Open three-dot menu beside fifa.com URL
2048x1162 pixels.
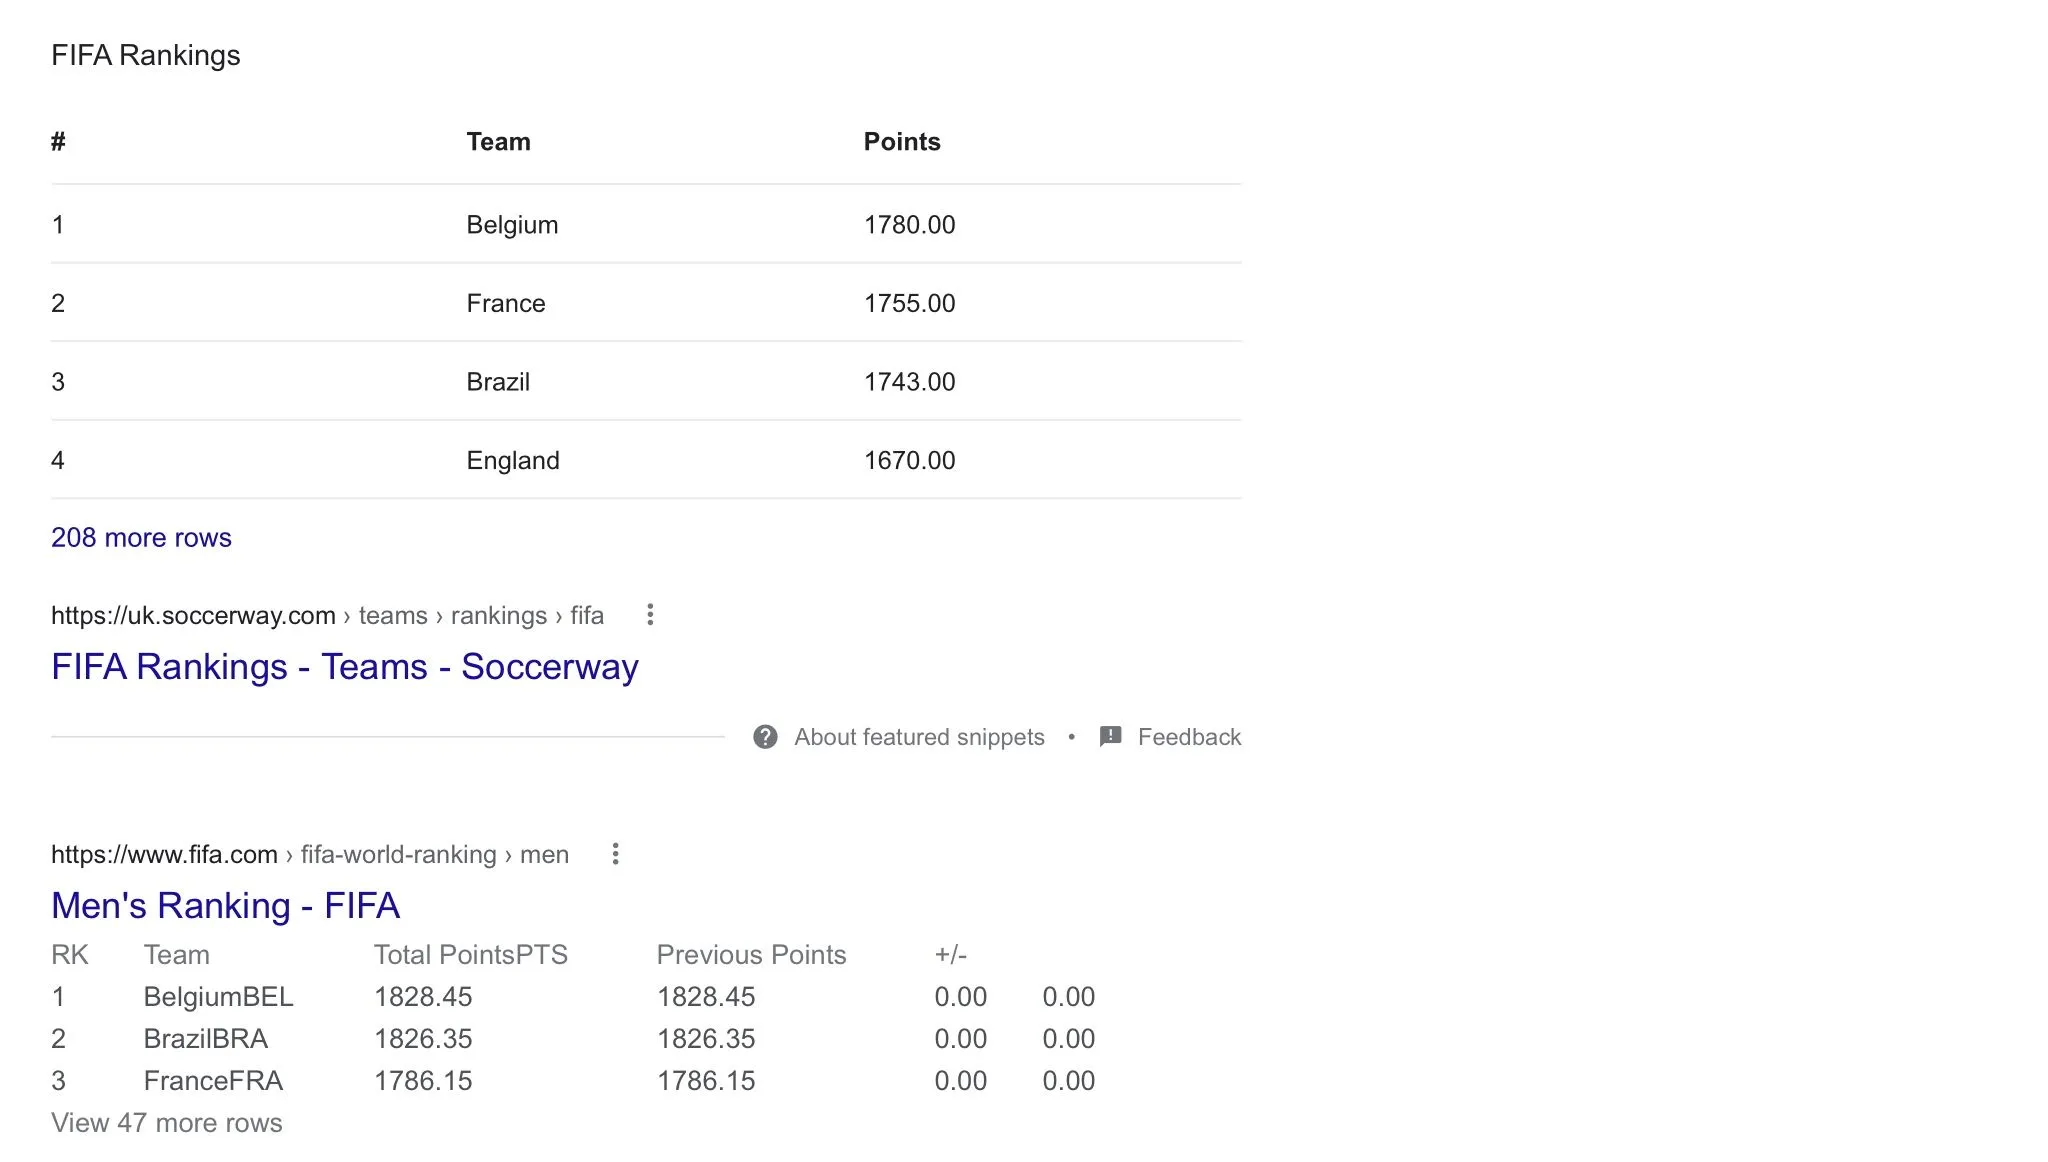click(615, 854)
